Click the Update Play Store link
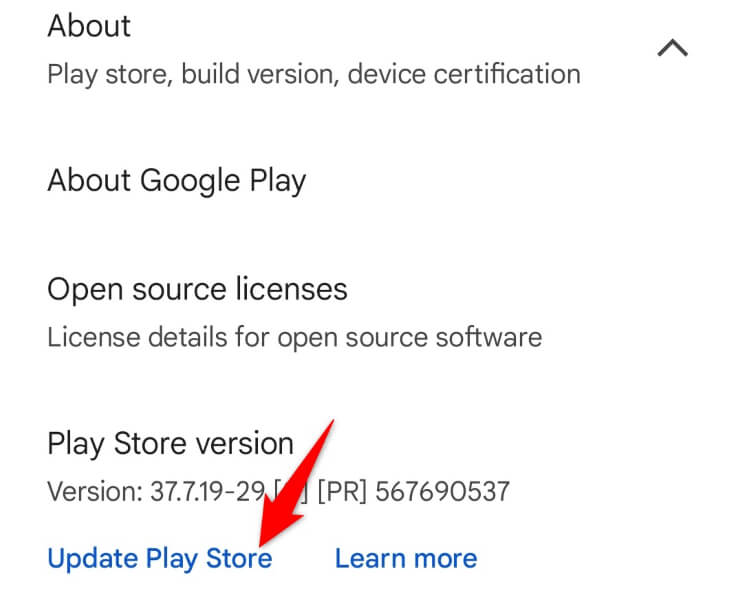 (159, 557)
